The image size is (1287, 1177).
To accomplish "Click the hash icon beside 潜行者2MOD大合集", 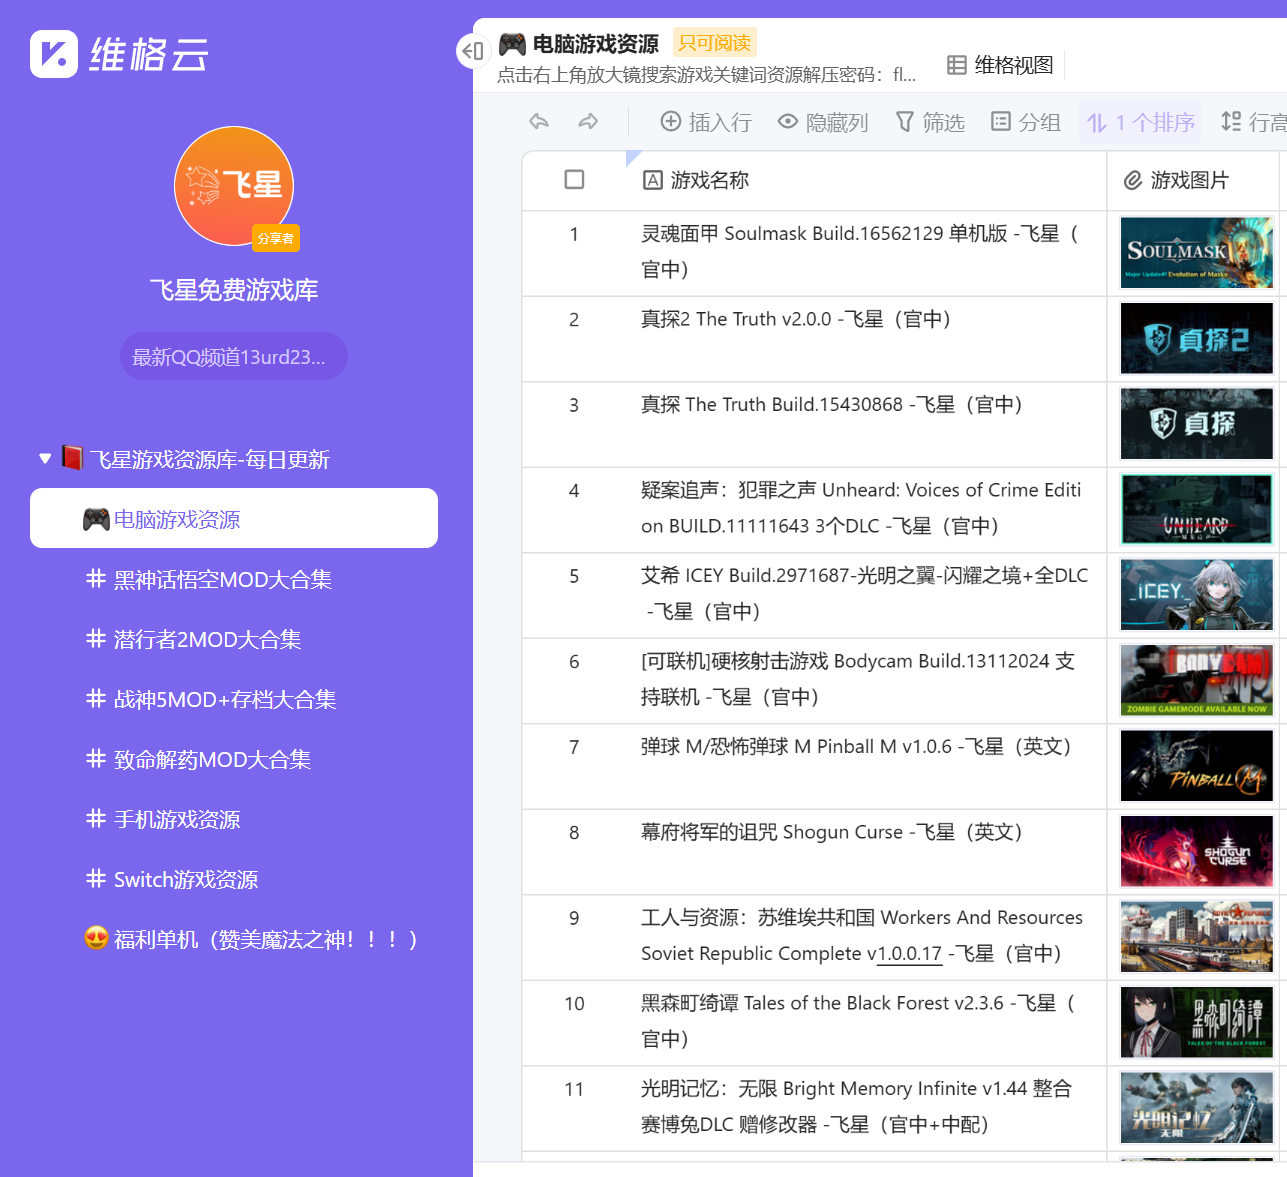I will (96, 638).
